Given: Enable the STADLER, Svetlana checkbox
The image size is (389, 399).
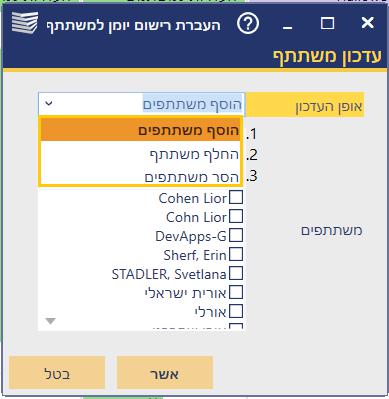Looking at the screenshot, I should tap(236, 273).
